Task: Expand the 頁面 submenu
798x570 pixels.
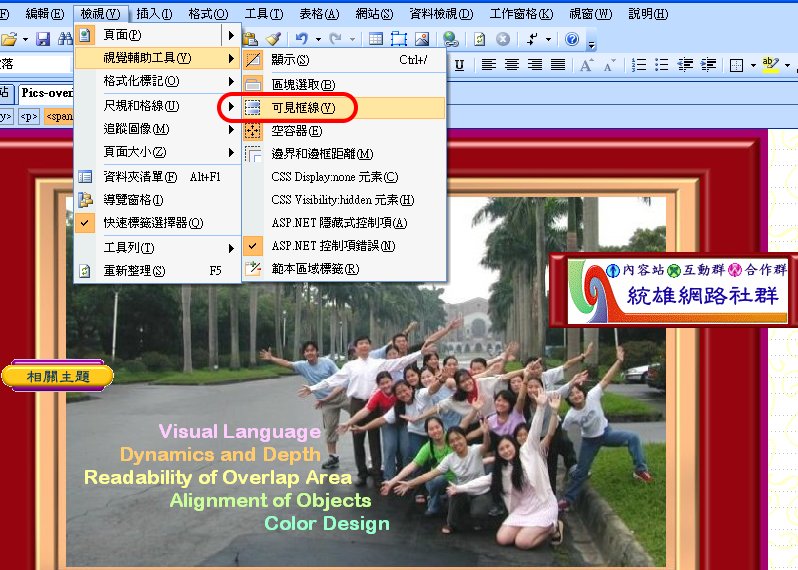Action: click(157, 35)
